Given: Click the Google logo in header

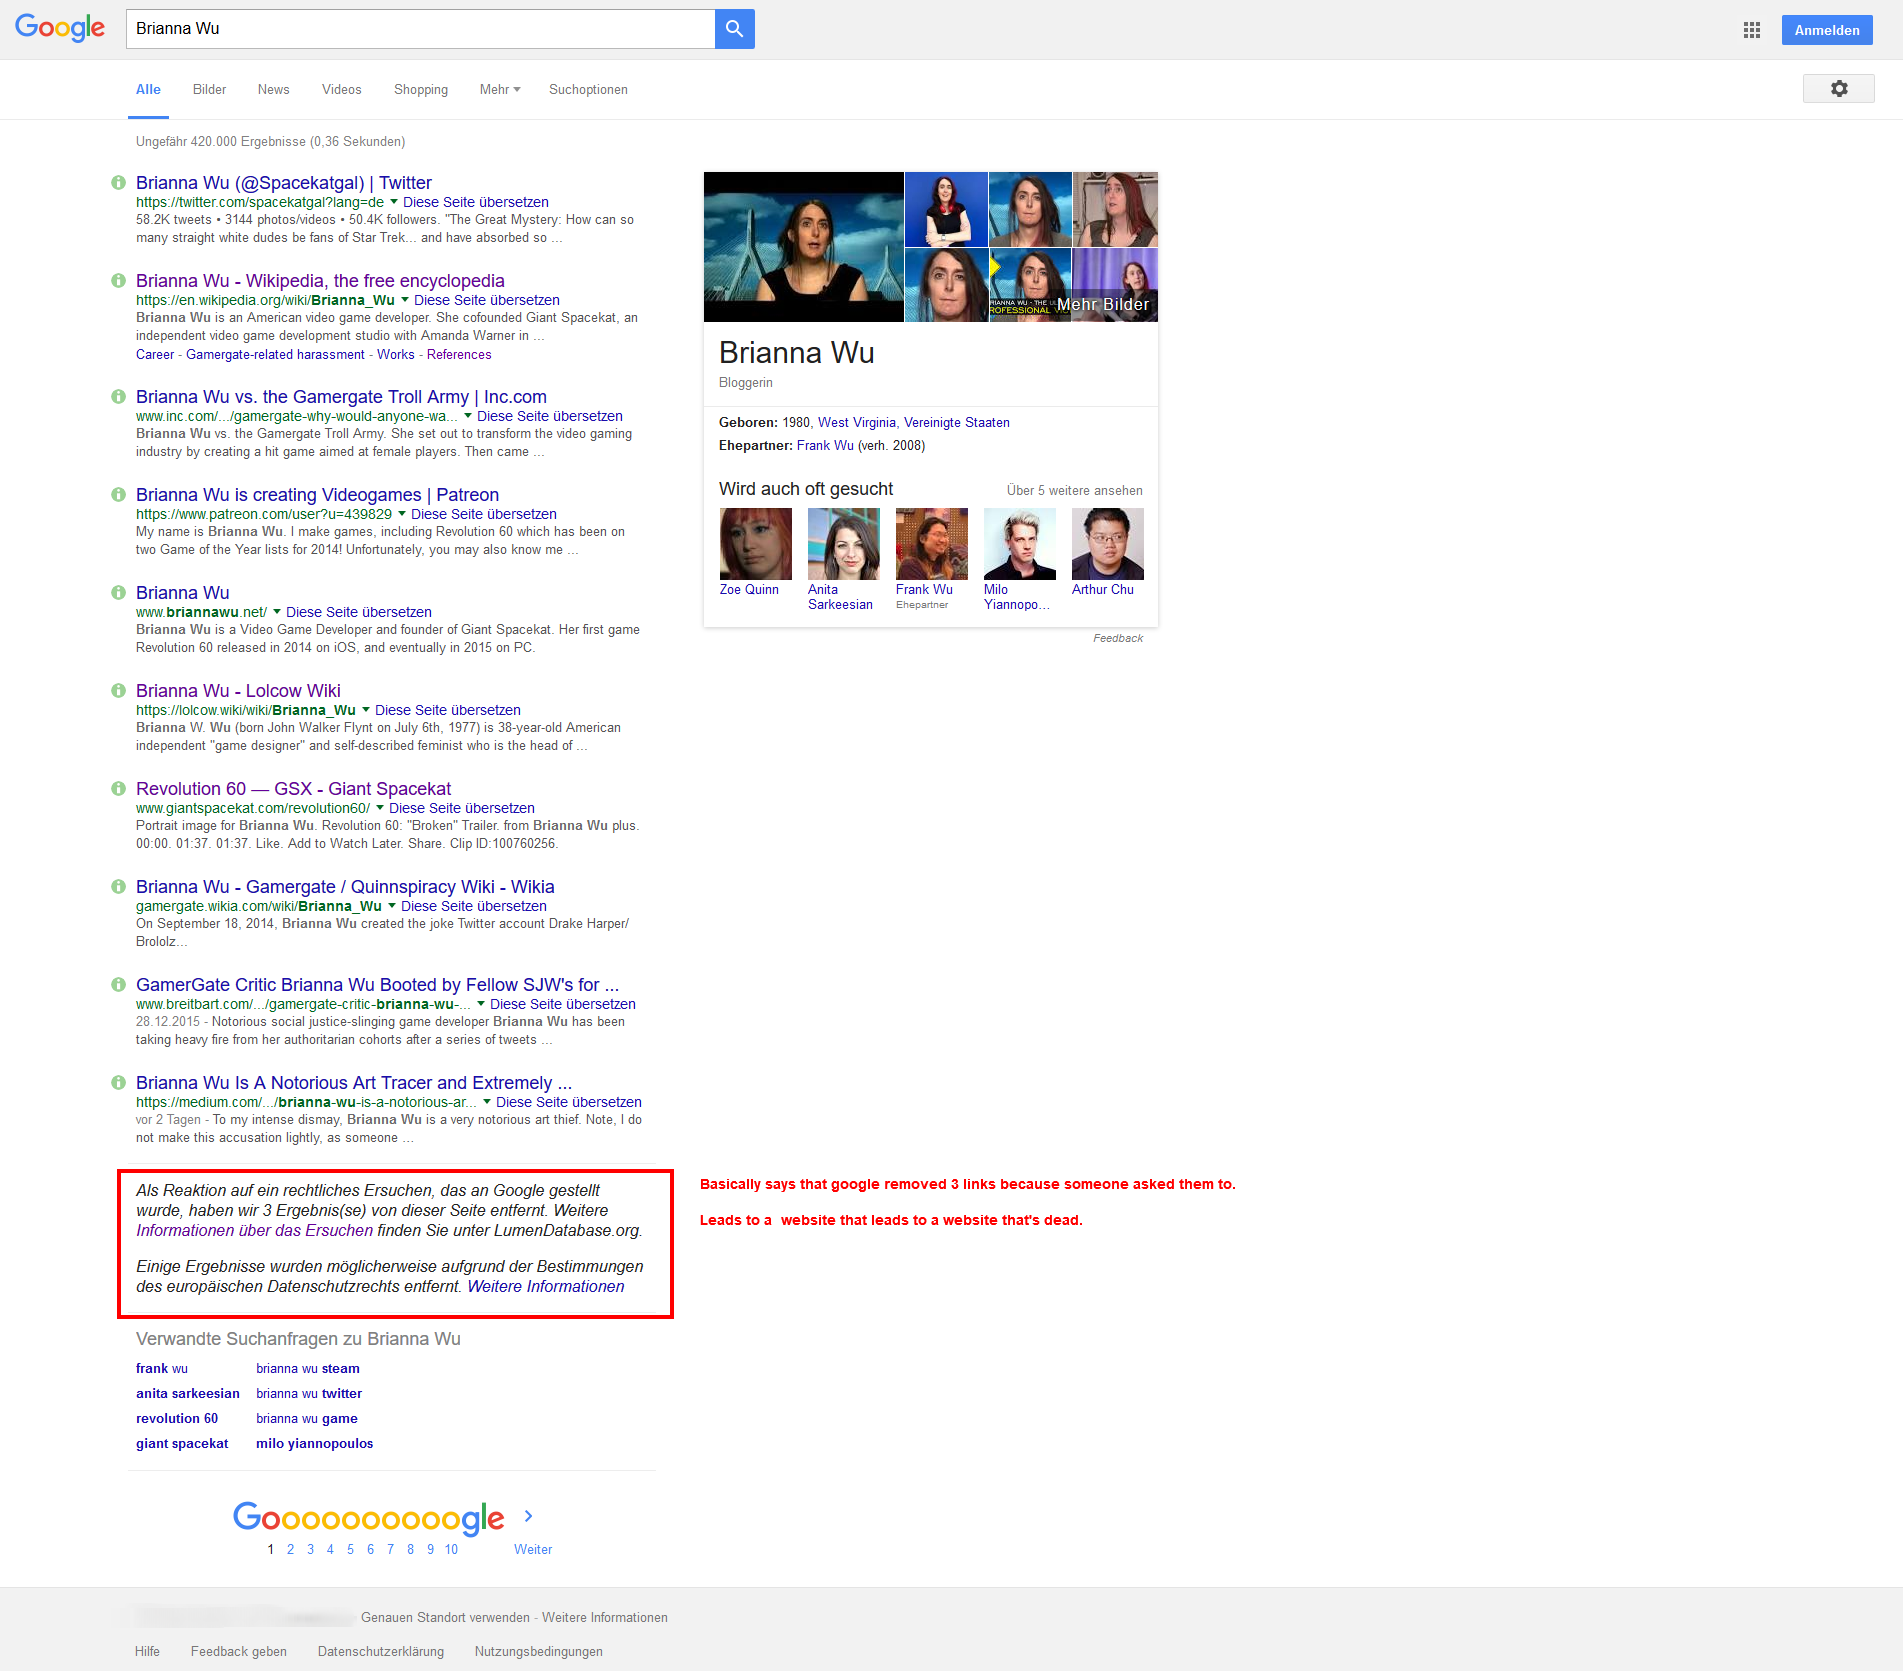Looking at the screenshot, I should coord(60,28).
